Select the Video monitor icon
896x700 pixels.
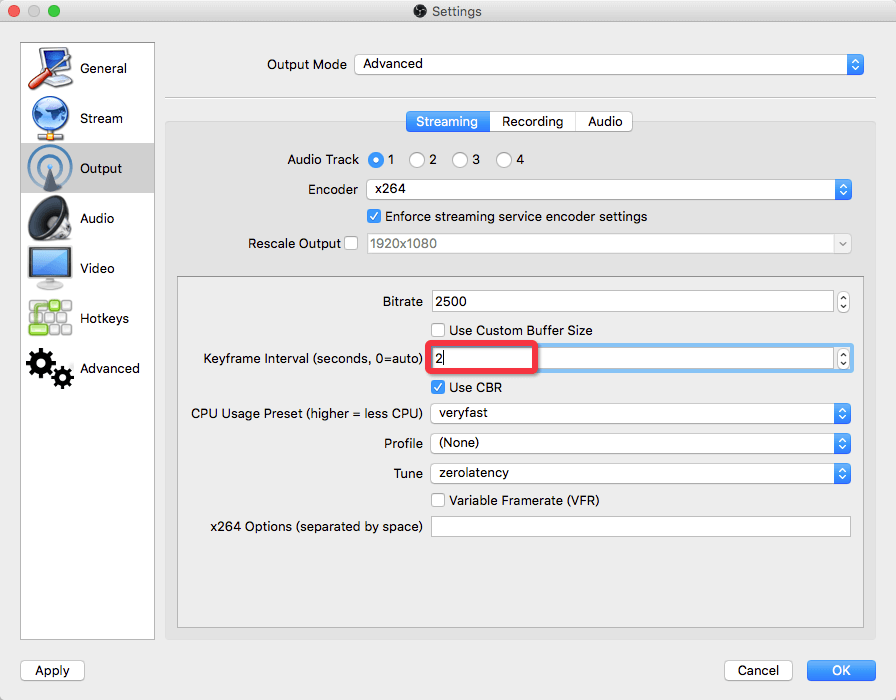[50, 268]
